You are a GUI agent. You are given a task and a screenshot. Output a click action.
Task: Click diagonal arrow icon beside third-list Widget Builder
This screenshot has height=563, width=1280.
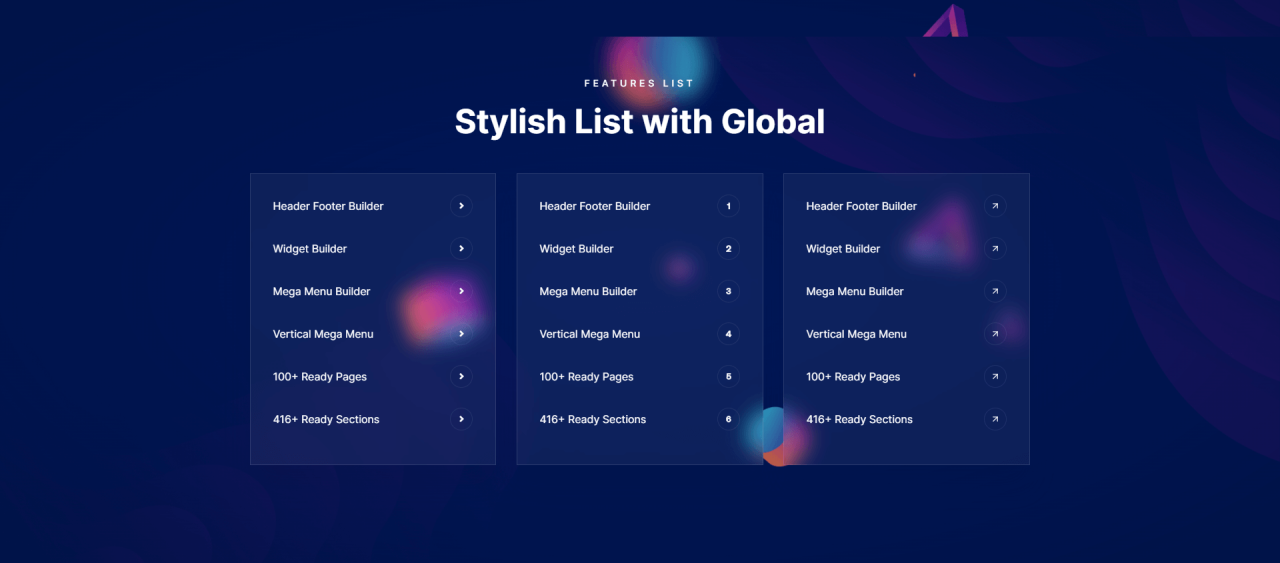995,249
